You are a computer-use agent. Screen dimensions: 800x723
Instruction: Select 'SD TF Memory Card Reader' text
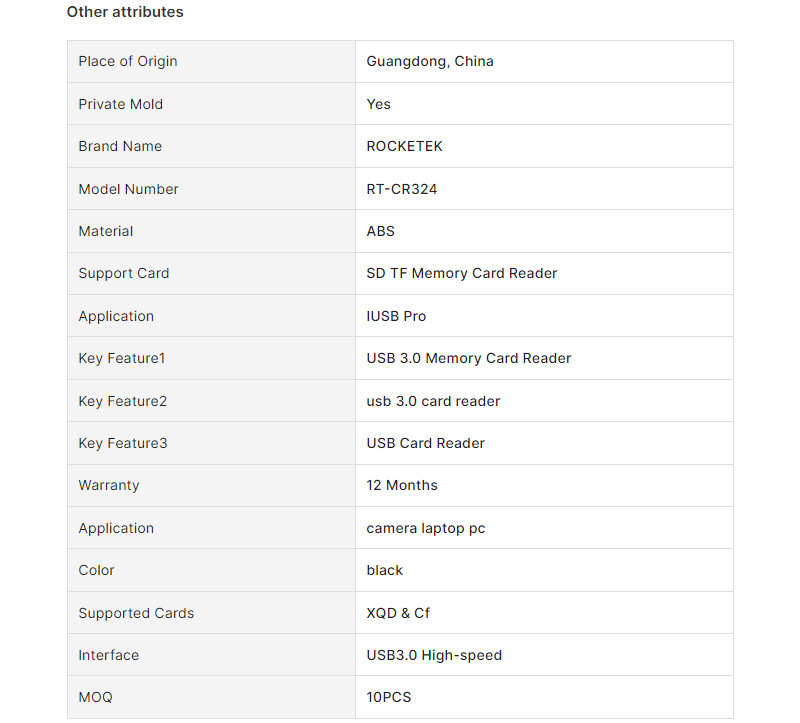point(462,273)
